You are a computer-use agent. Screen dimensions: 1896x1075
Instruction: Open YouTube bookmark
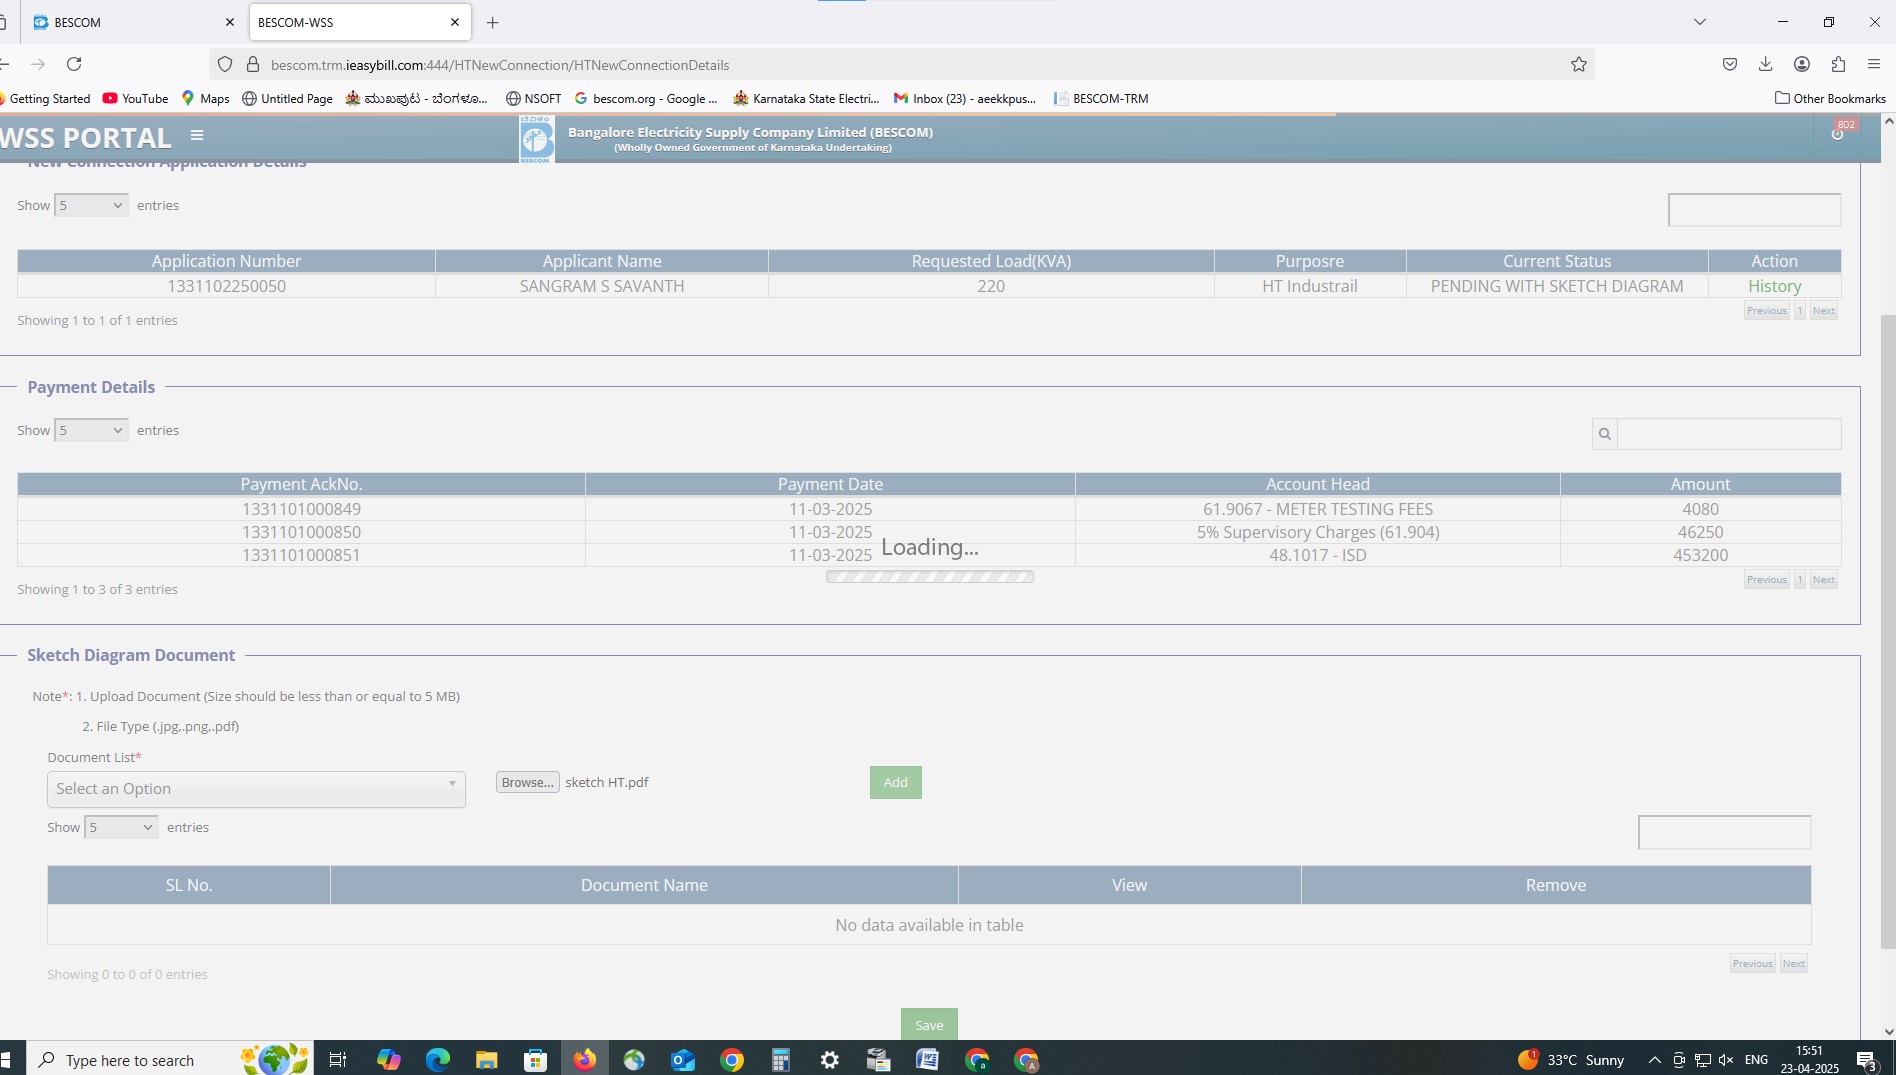pos(136,98)
